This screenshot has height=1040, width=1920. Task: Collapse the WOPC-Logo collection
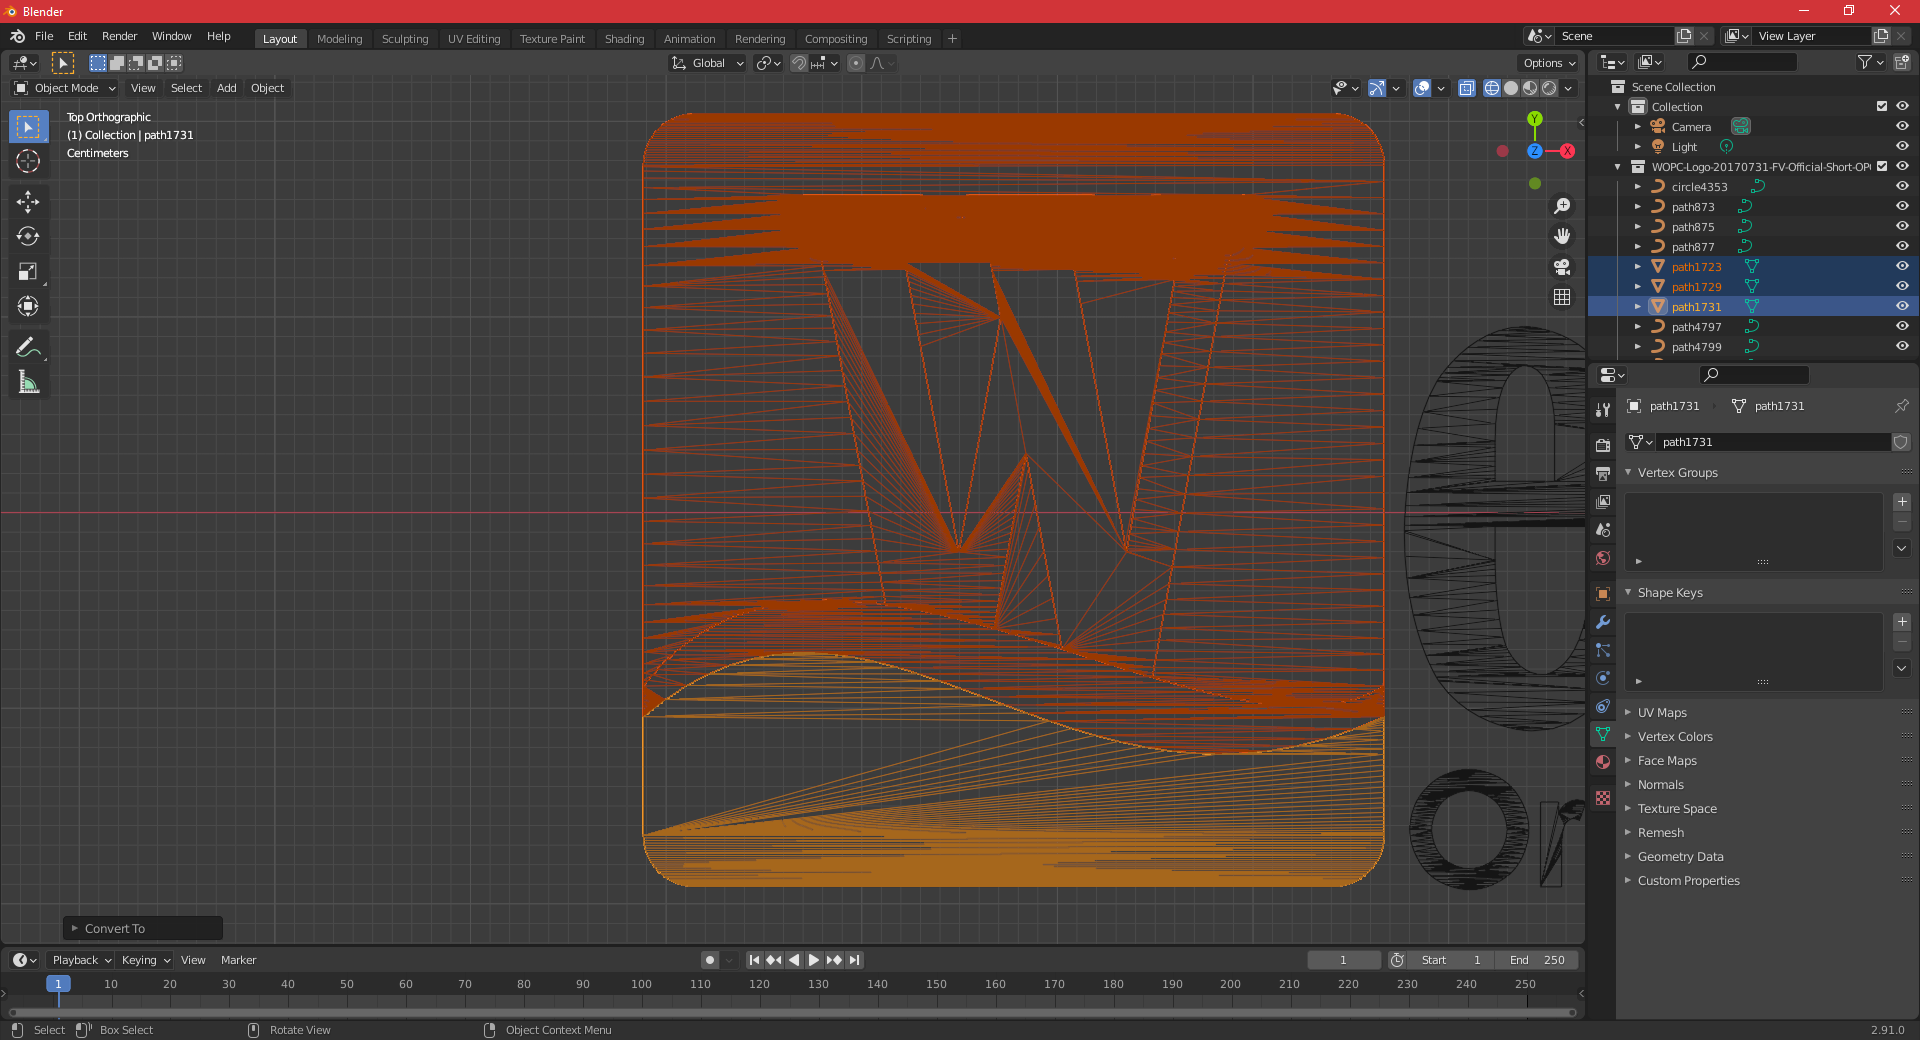click(1618, 167)
